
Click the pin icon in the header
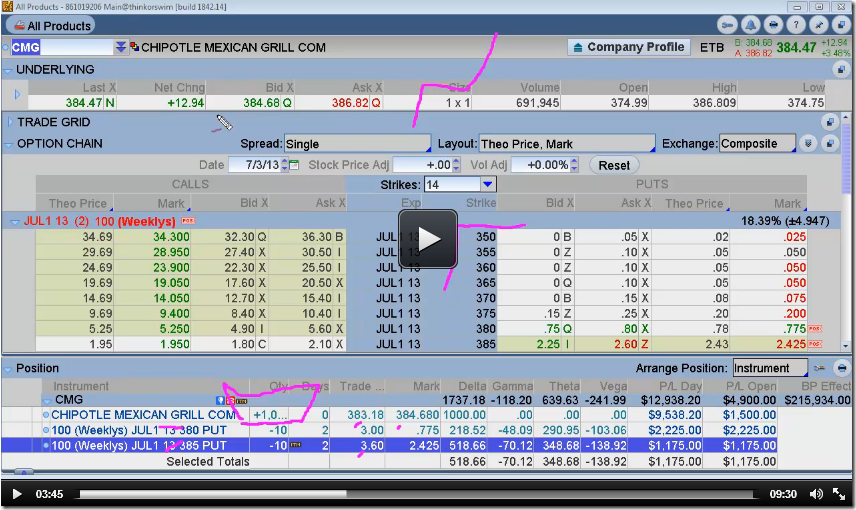(x=818, y=25)
